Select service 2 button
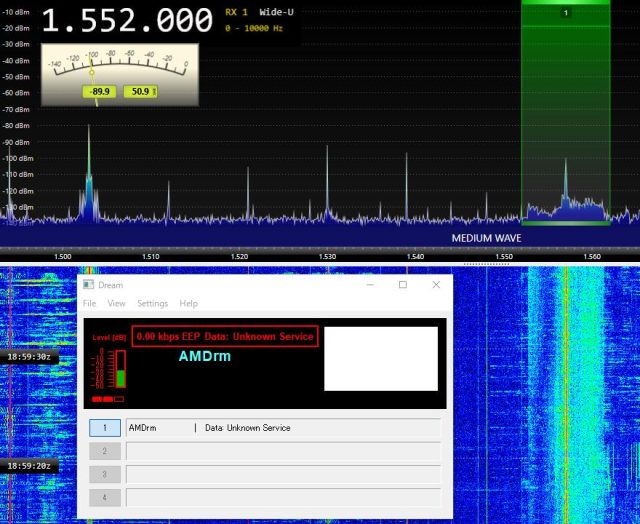 coord(104,451)
